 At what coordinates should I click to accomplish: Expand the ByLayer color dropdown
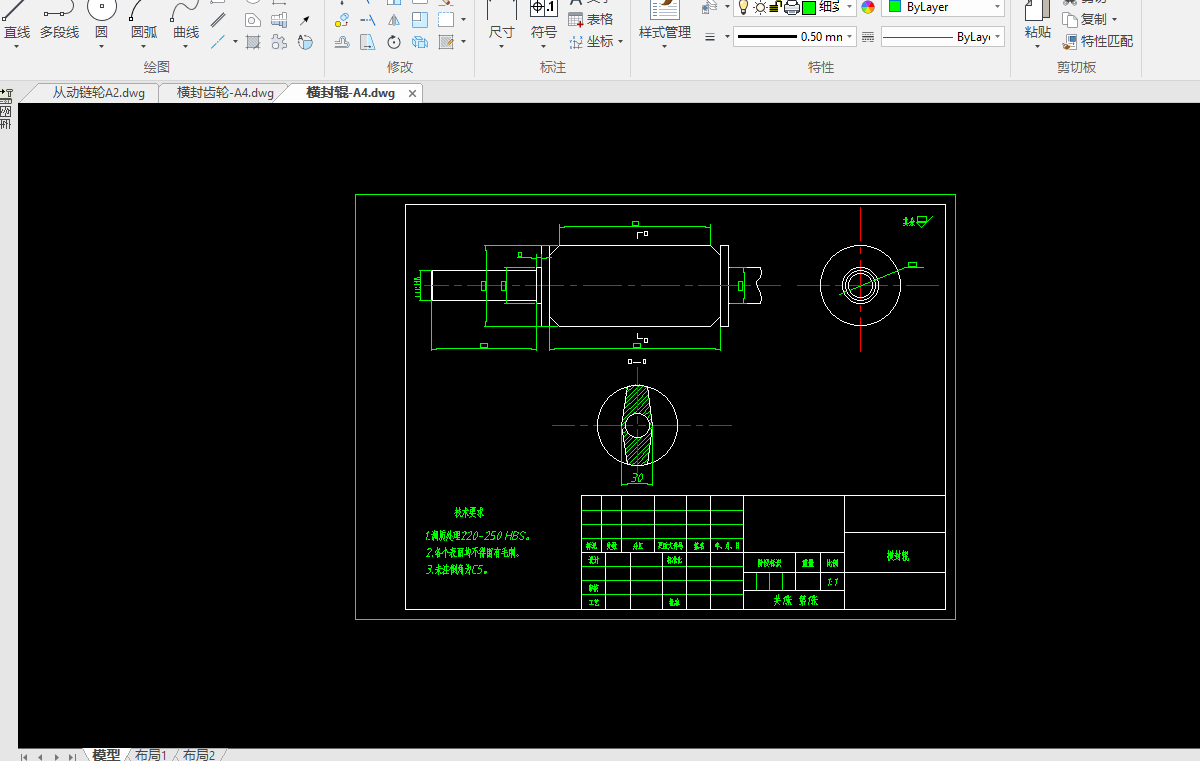coord(997,7)
